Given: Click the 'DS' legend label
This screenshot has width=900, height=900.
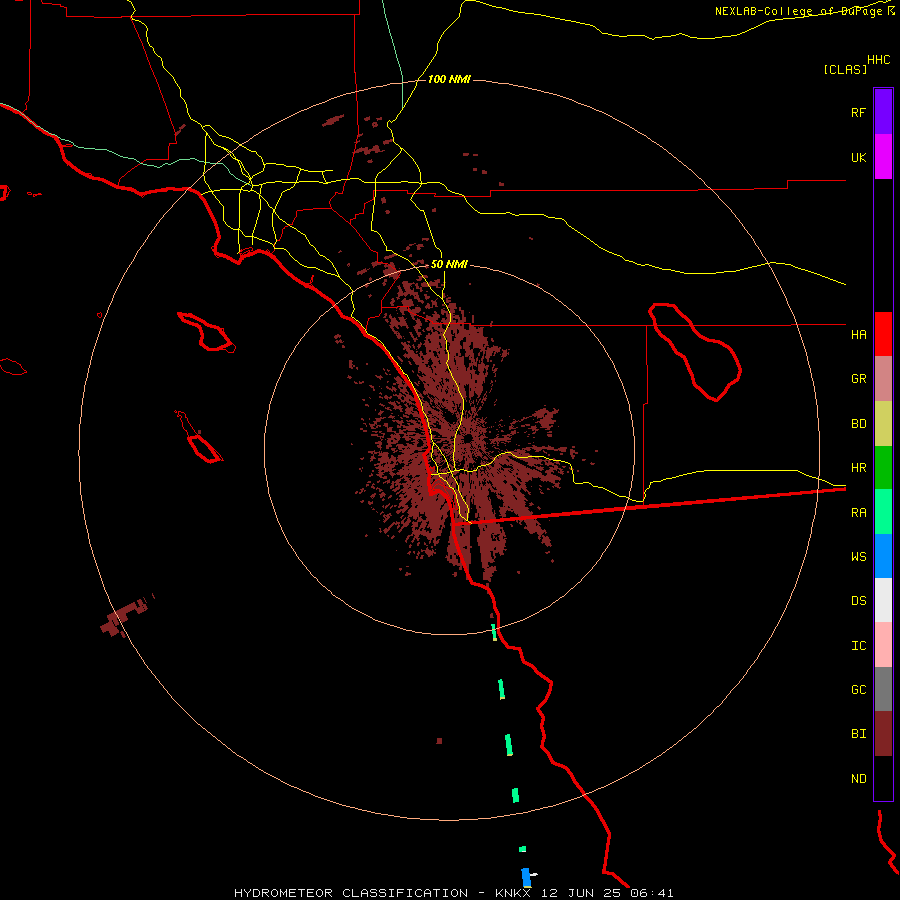Looking at the screenshot, I should coord(858,601).
